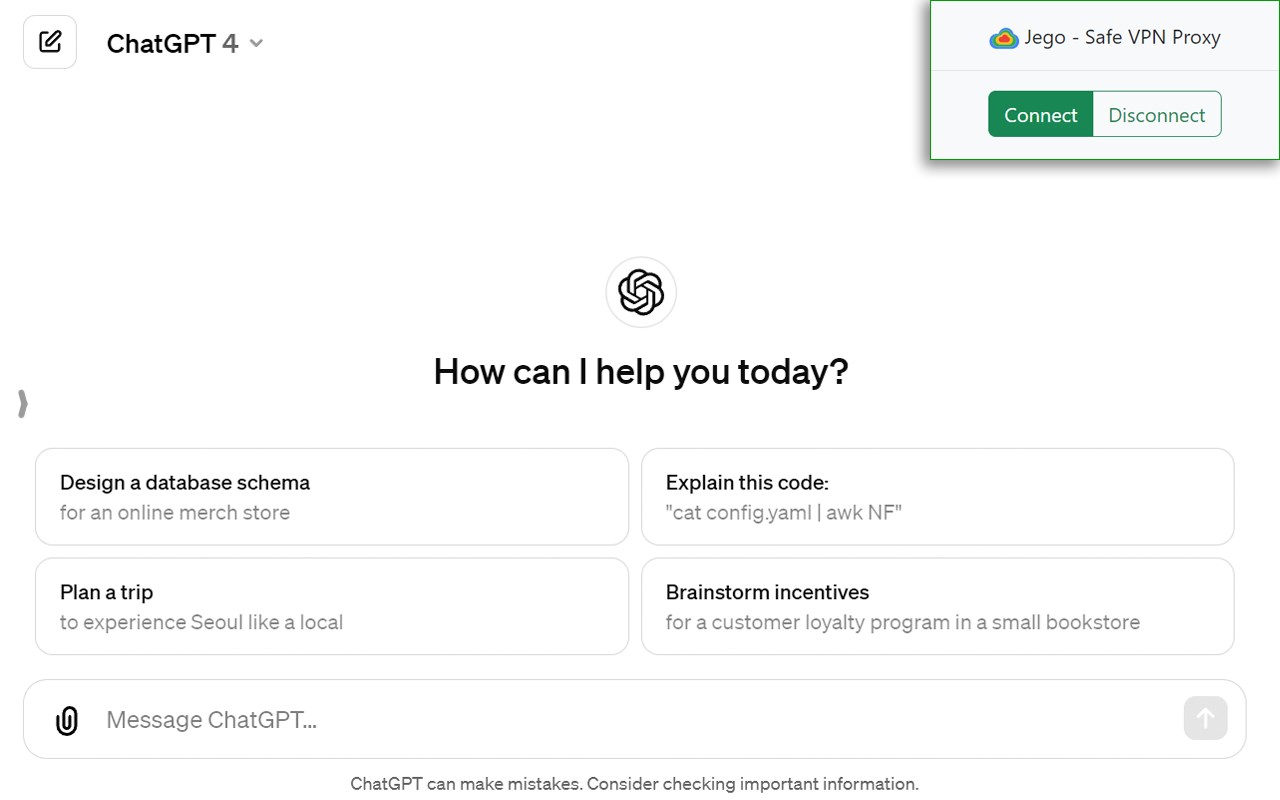Focus the Message ChatGPT input field
Image resolution: width=1280 pixels, height=800 pixels.
(630, 720)
